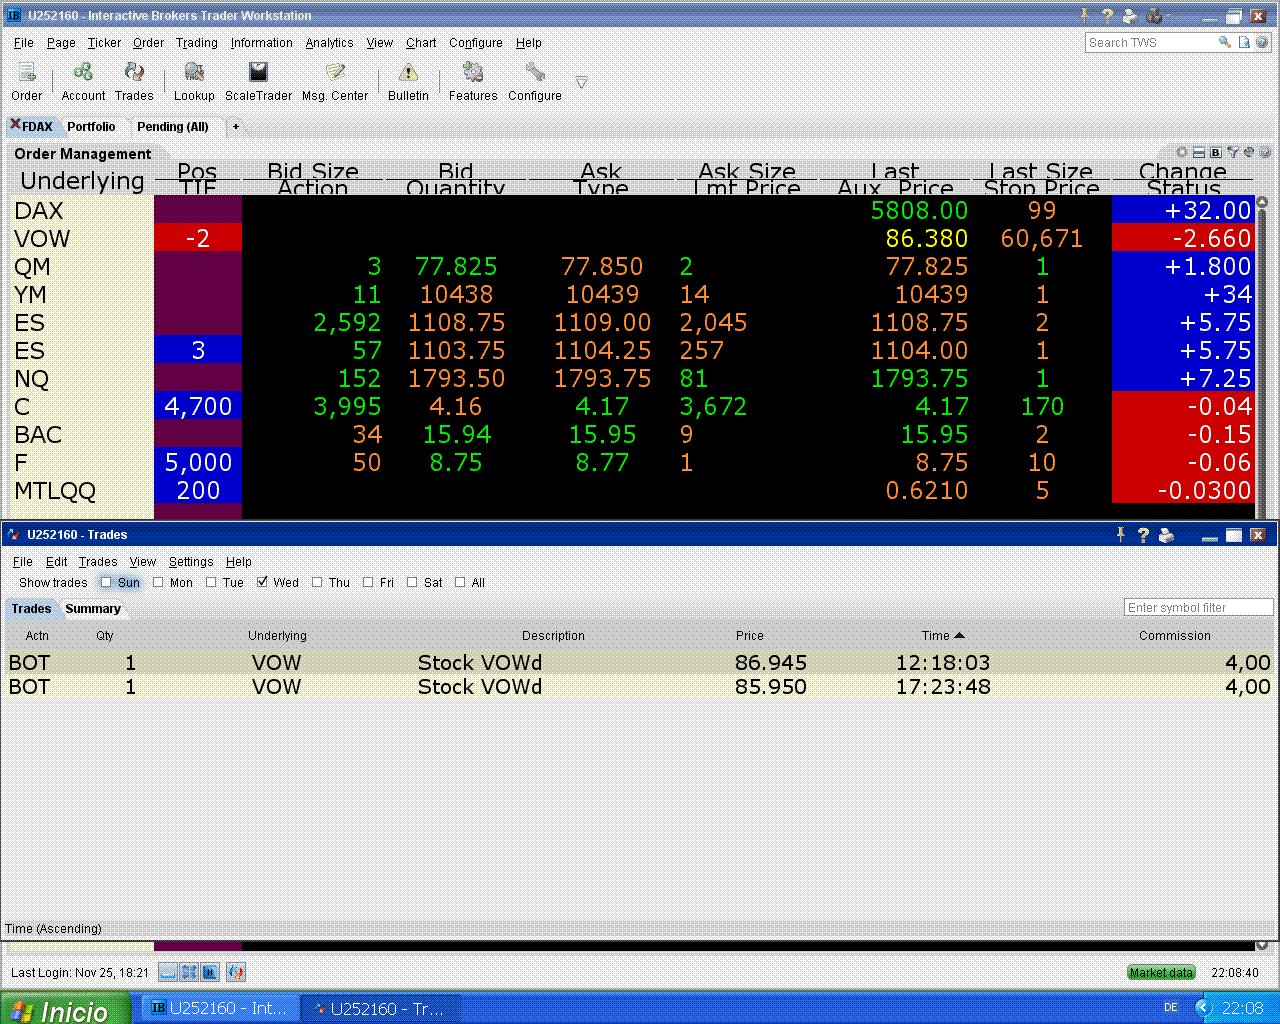Toggle the Sun show trades checkbox

point(105,582)
